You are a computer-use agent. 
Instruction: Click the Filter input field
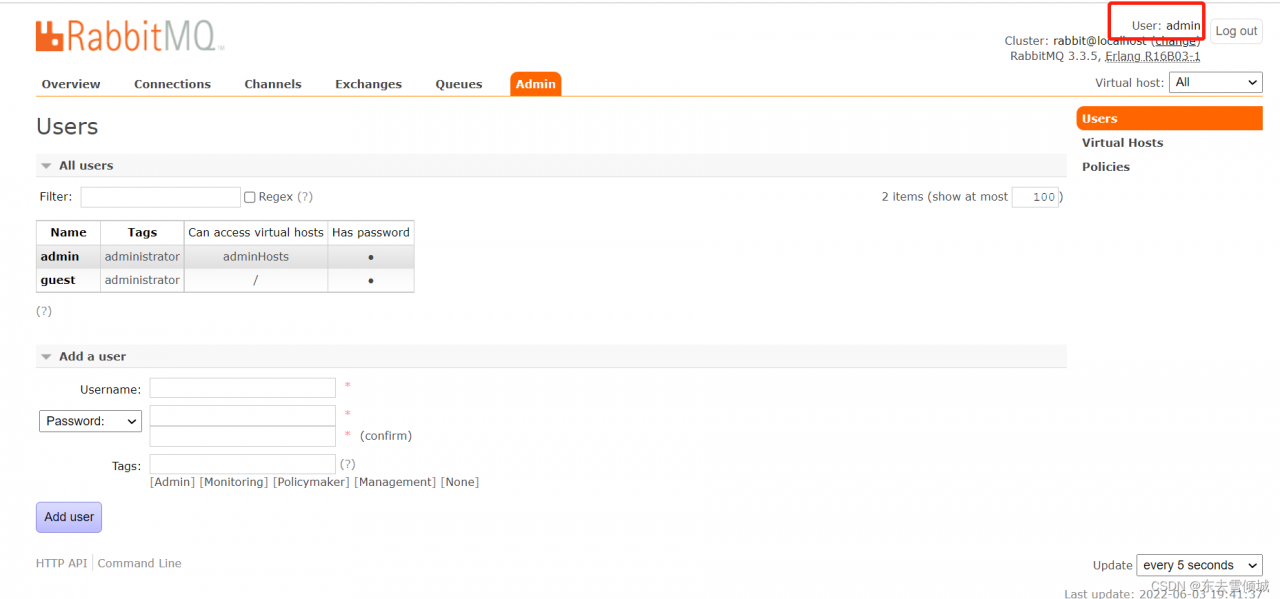(160, 197)
